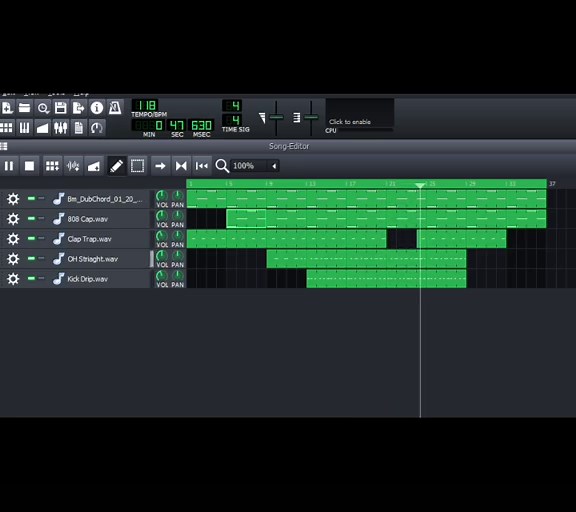Click the bar 37 marker on the timeline
This screenshot has height=512, width=576.
click(x=552, y=184)
